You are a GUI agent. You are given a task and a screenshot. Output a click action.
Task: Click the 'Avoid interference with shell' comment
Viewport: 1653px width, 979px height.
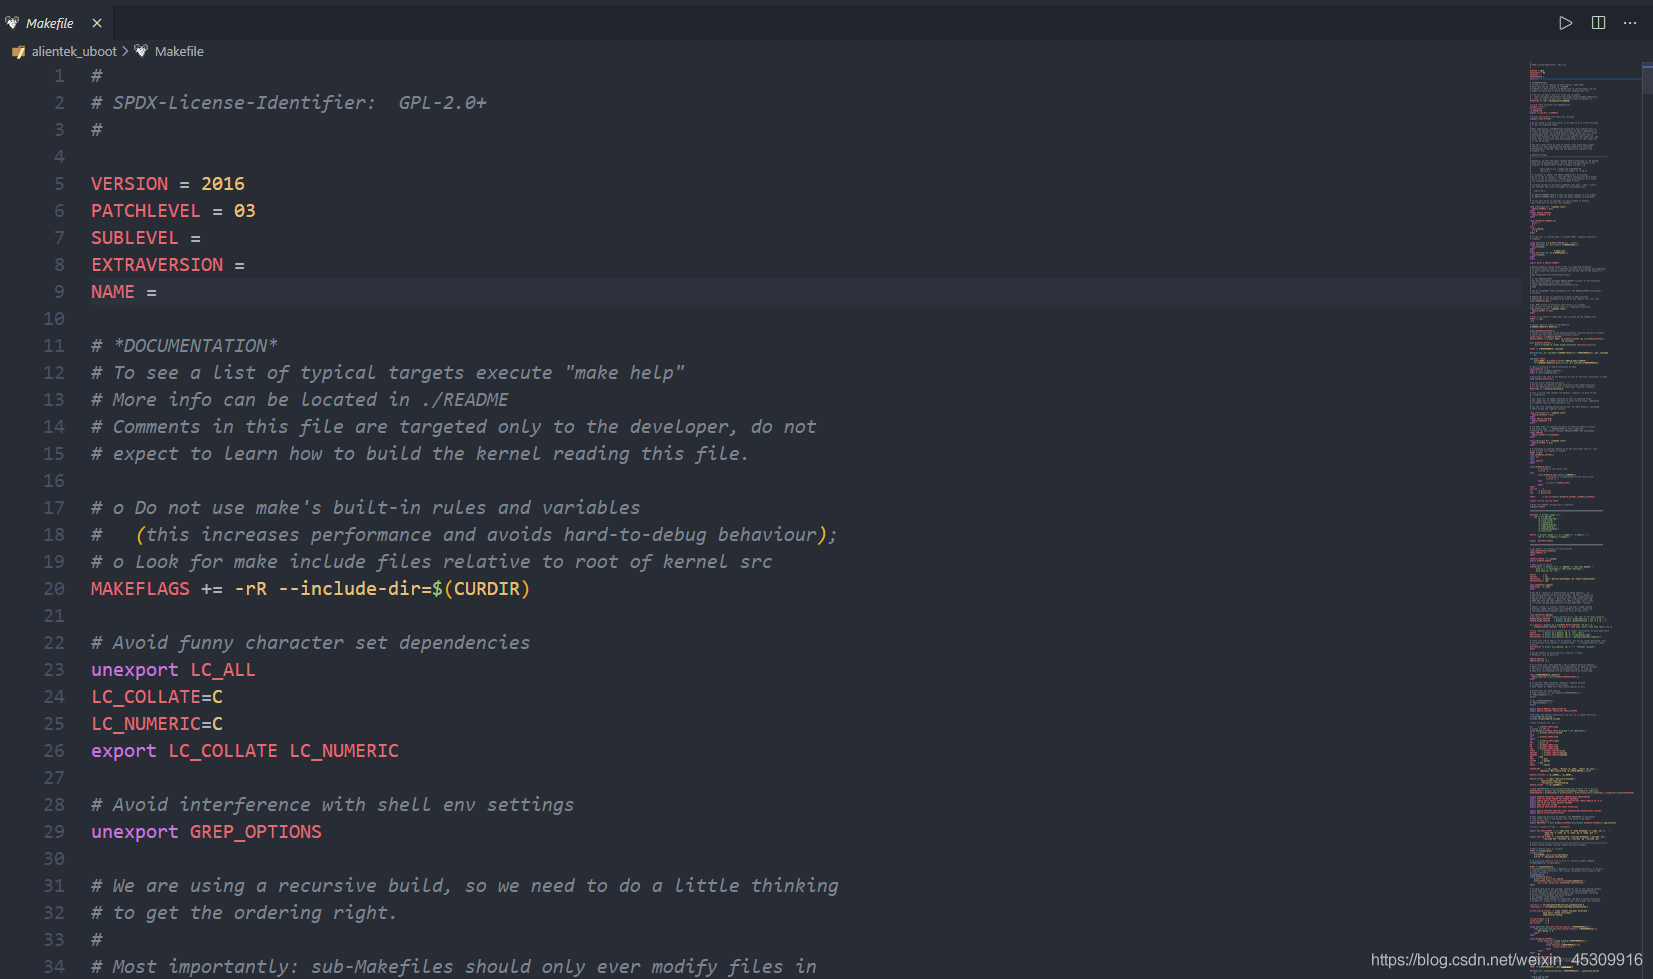(333, 805)
